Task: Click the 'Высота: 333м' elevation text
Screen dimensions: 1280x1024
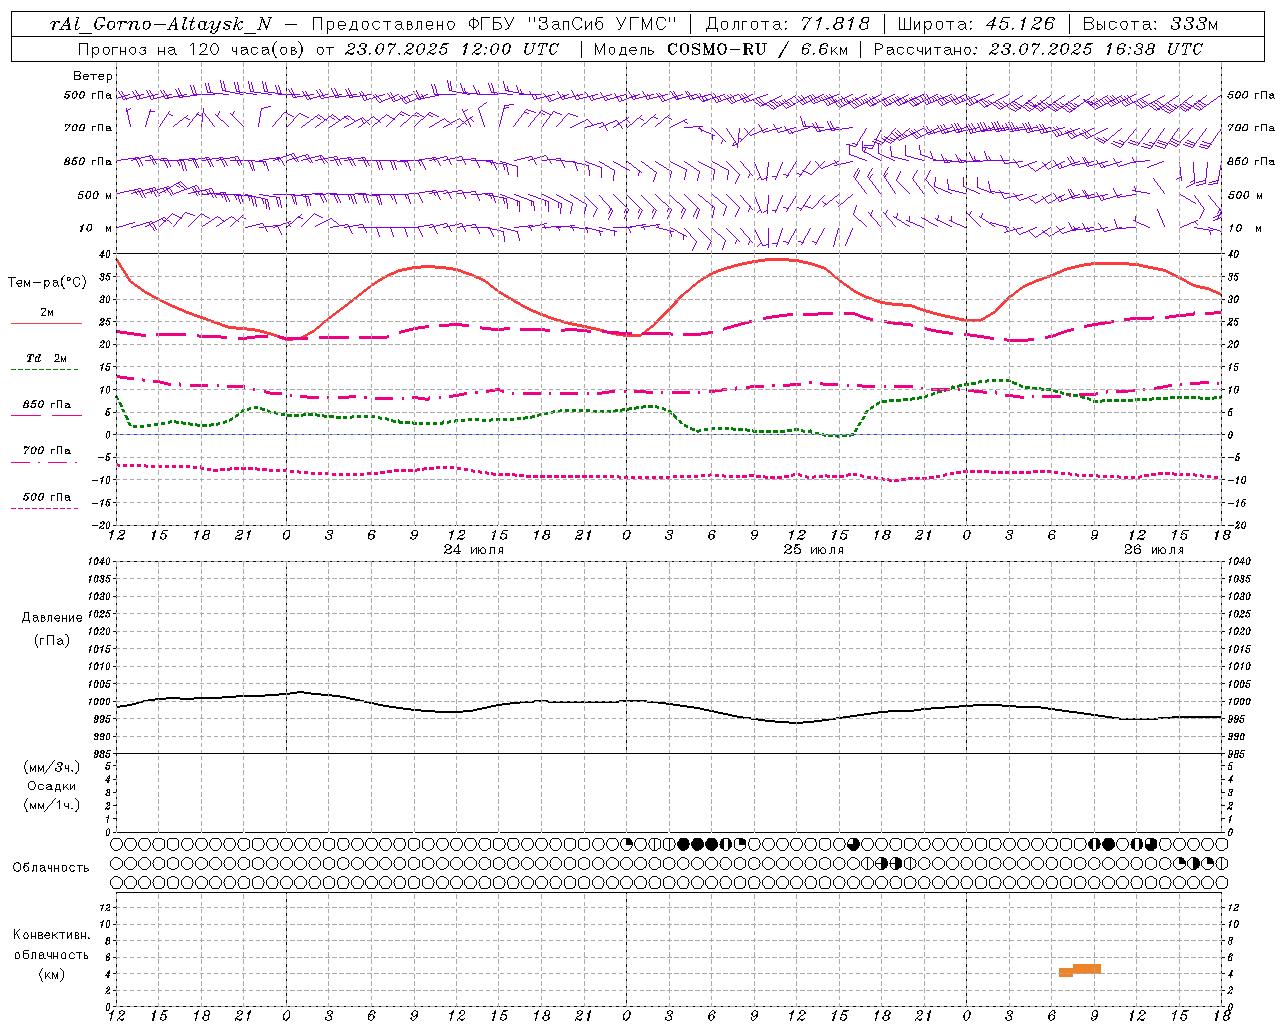Action: [x=1150, y=24]
